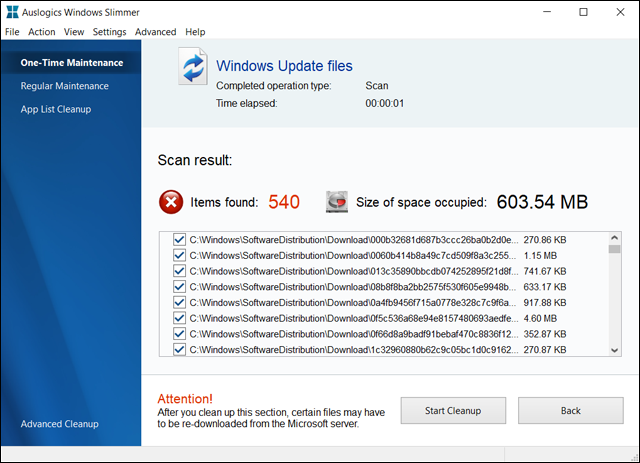Screen dimensions: 640x463
Task: Click the Auslogics Windows Slimmer title bar icon
Action: pos(12,12)
